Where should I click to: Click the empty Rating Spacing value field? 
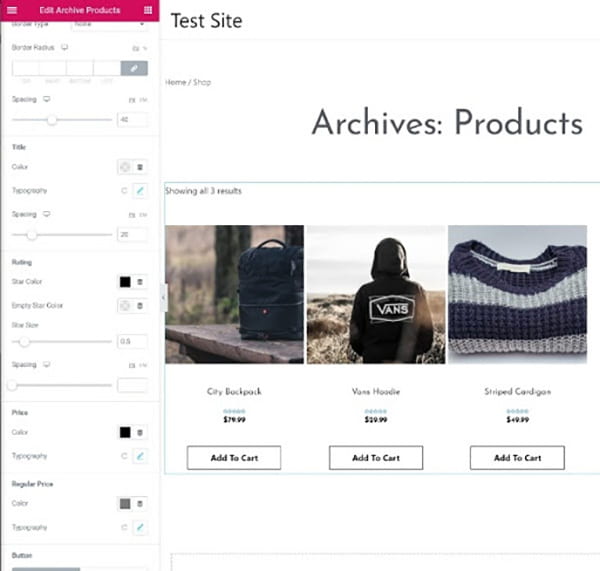(x=132, y=385)
